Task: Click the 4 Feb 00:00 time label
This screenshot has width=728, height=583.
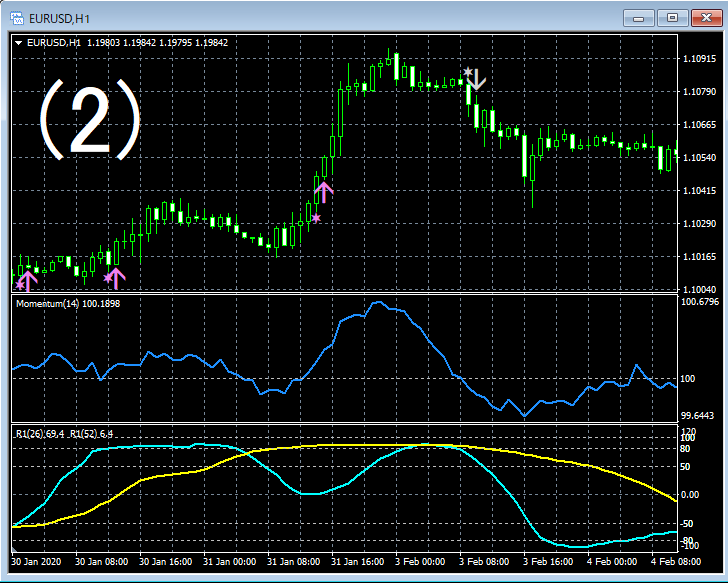Action: 612,562
